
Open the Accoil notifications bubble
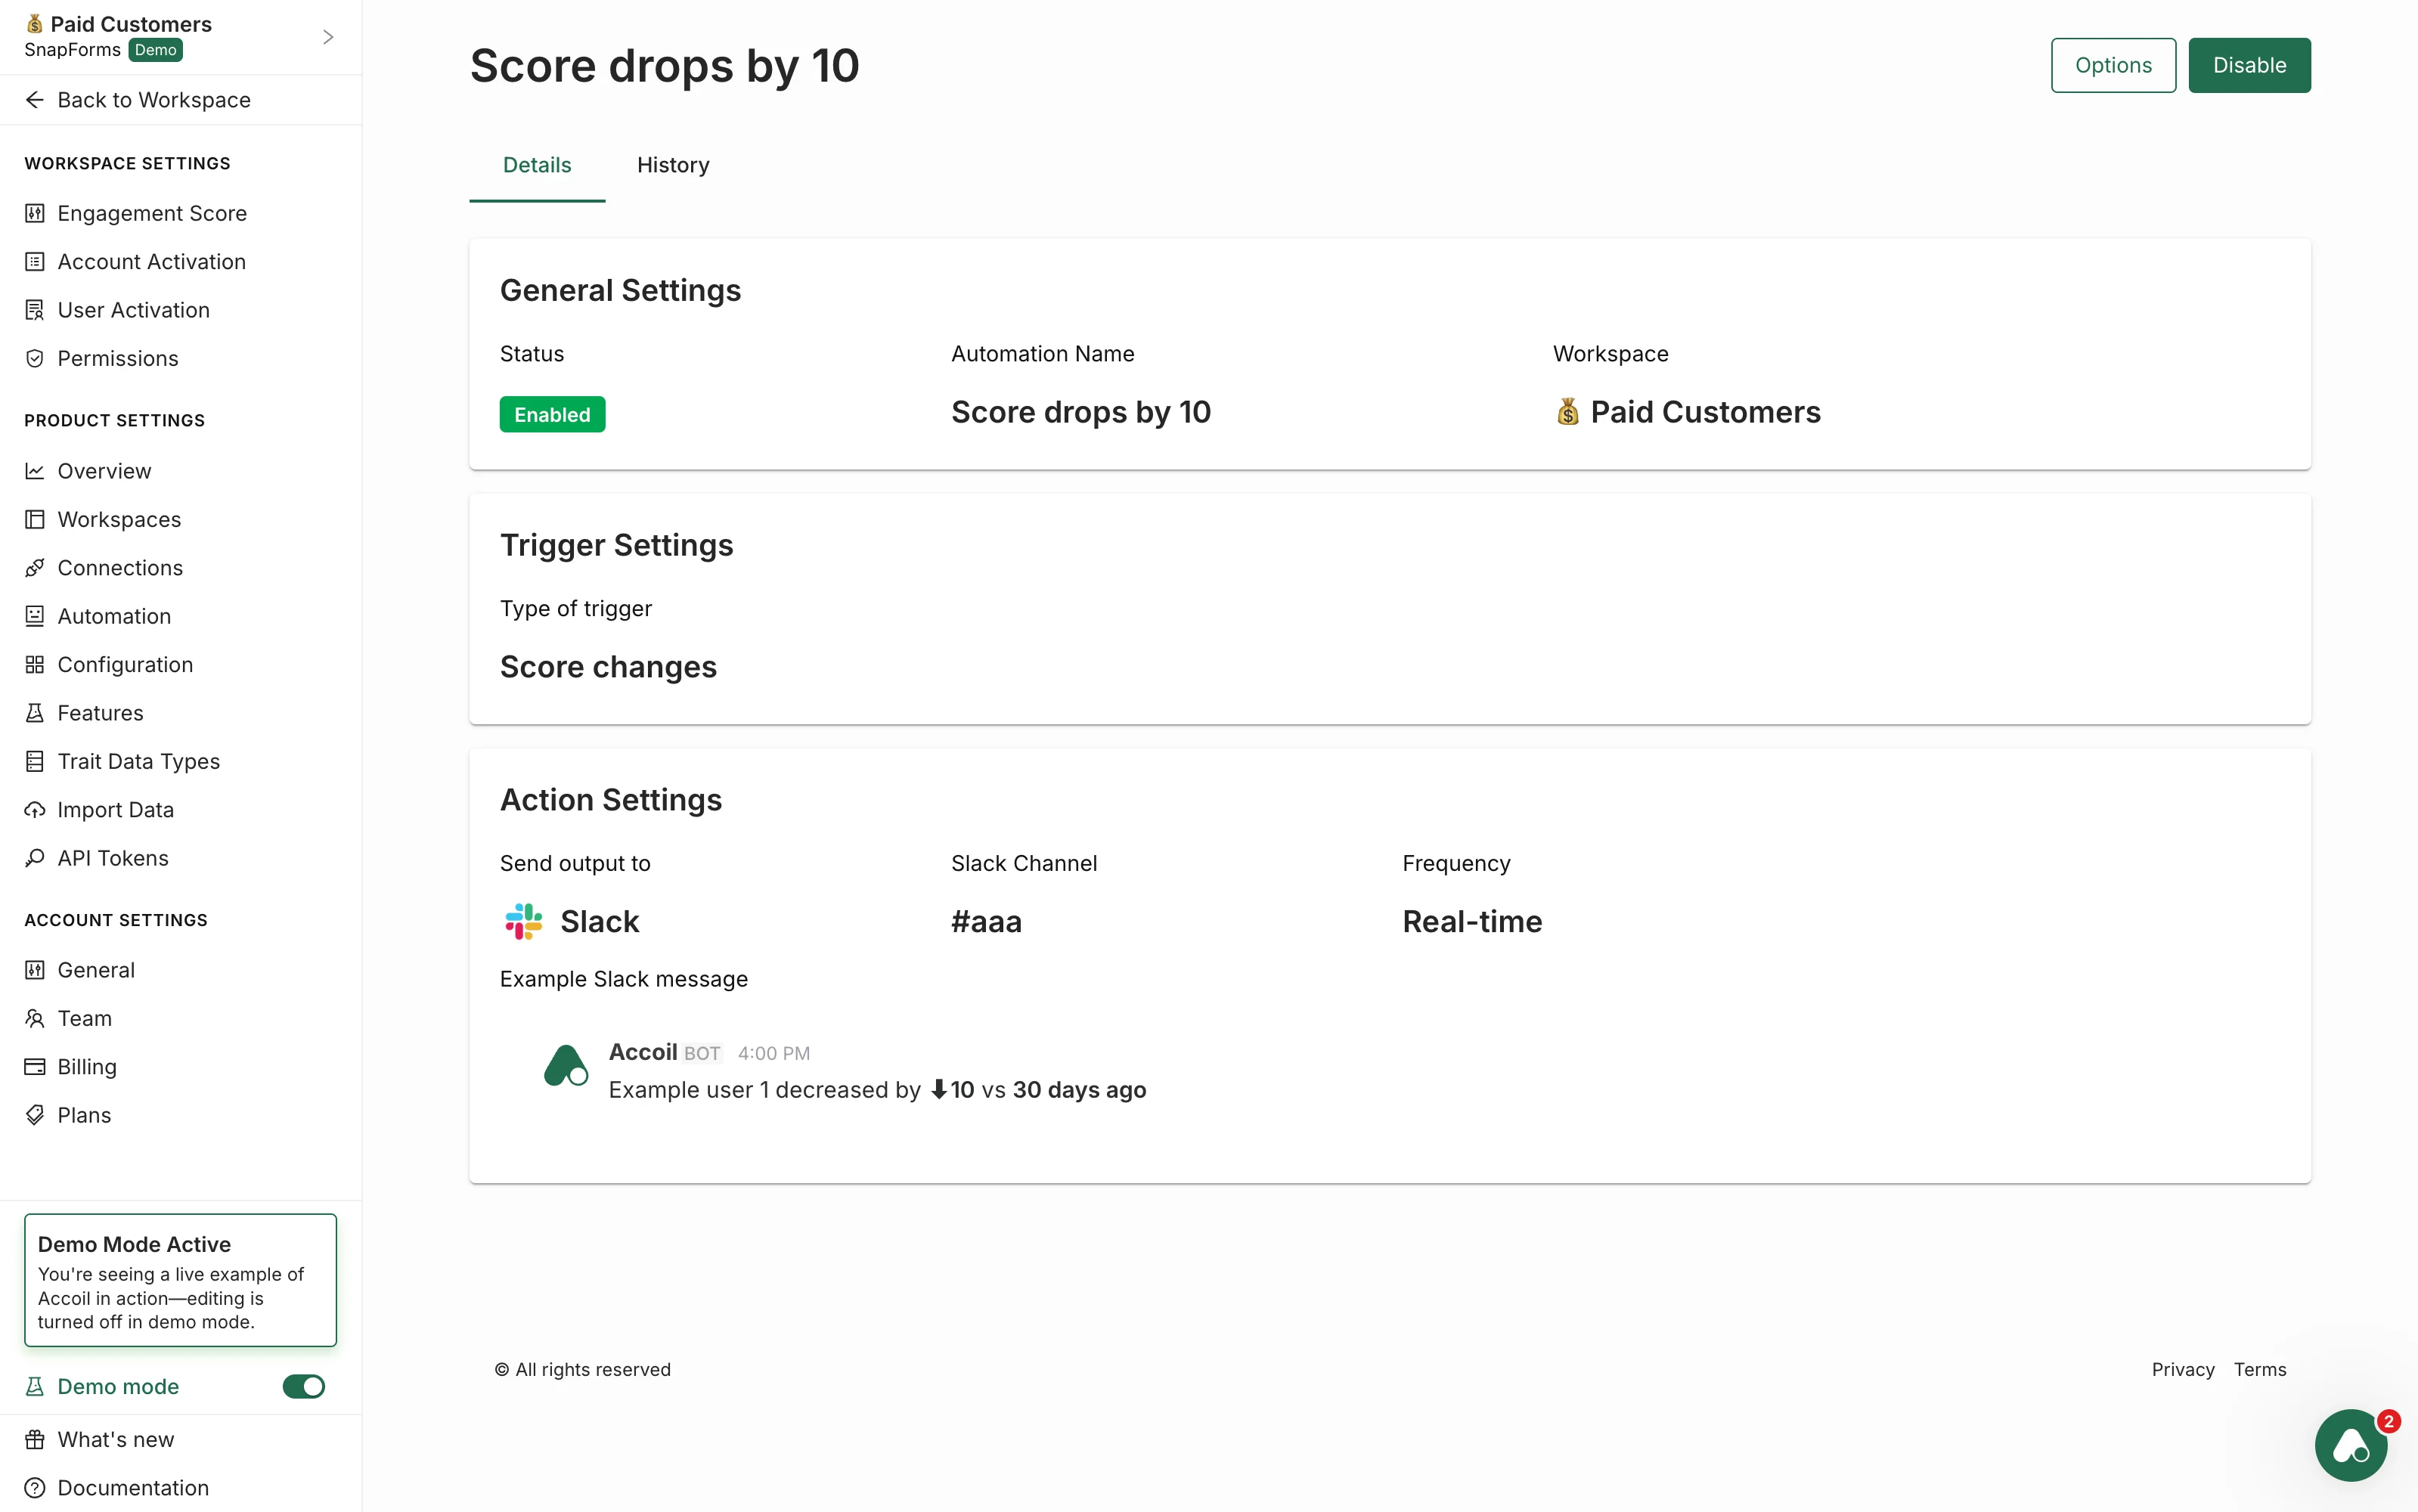(2350, 1445)
